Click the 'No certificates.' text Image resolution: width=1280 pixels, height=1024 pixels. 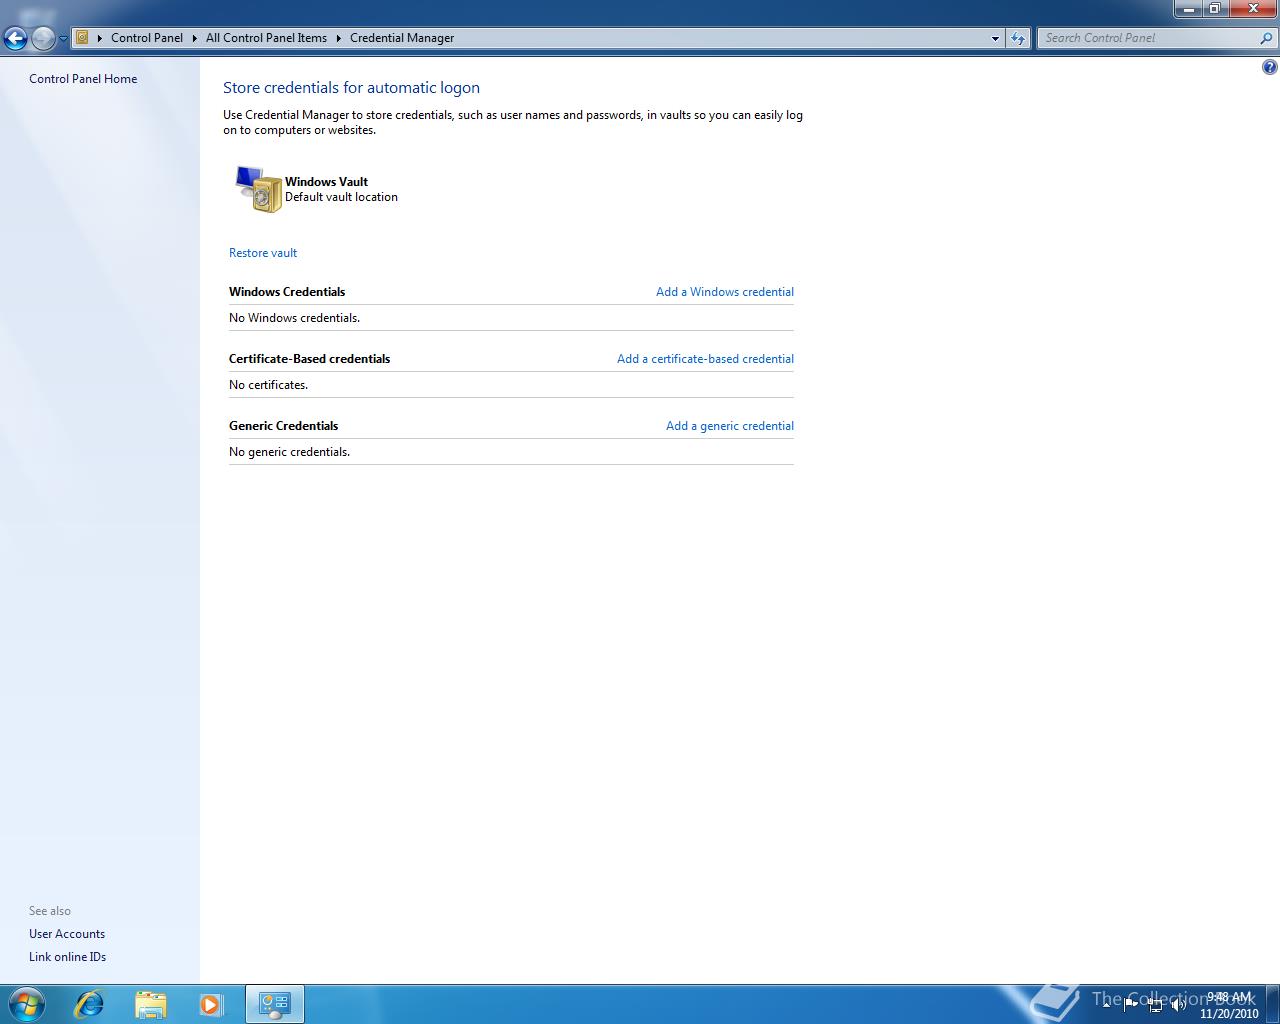[x=268, y=385]
